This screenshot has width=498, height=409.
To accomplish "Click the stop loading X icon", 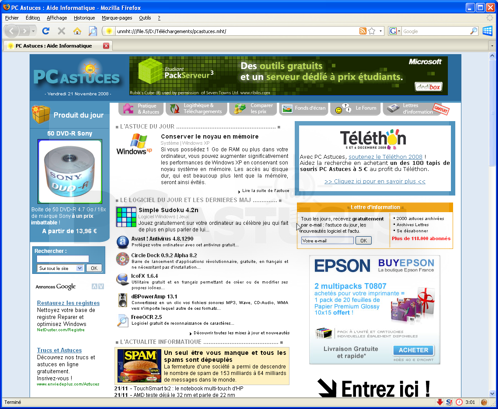I will [61, 31].
